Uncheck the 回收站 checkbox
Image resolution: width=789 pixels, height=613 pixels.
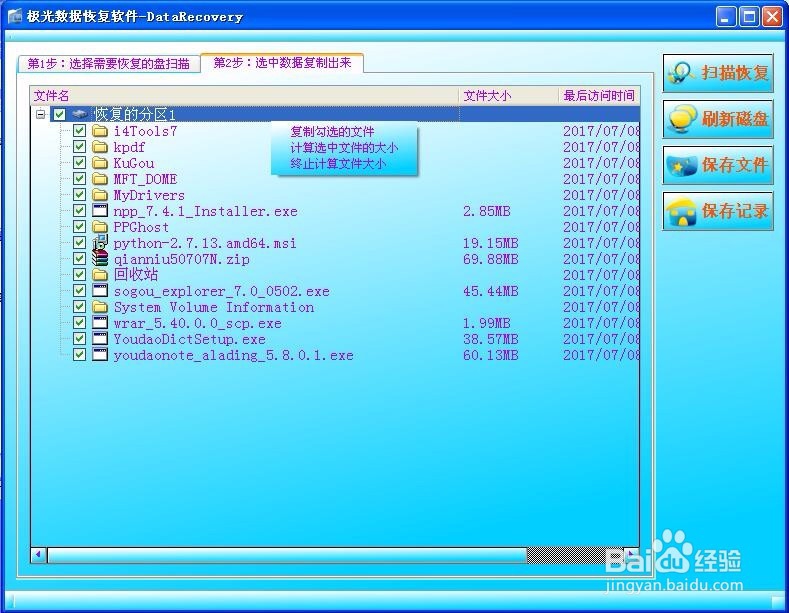pyautogui.click(x=79, y=274)
